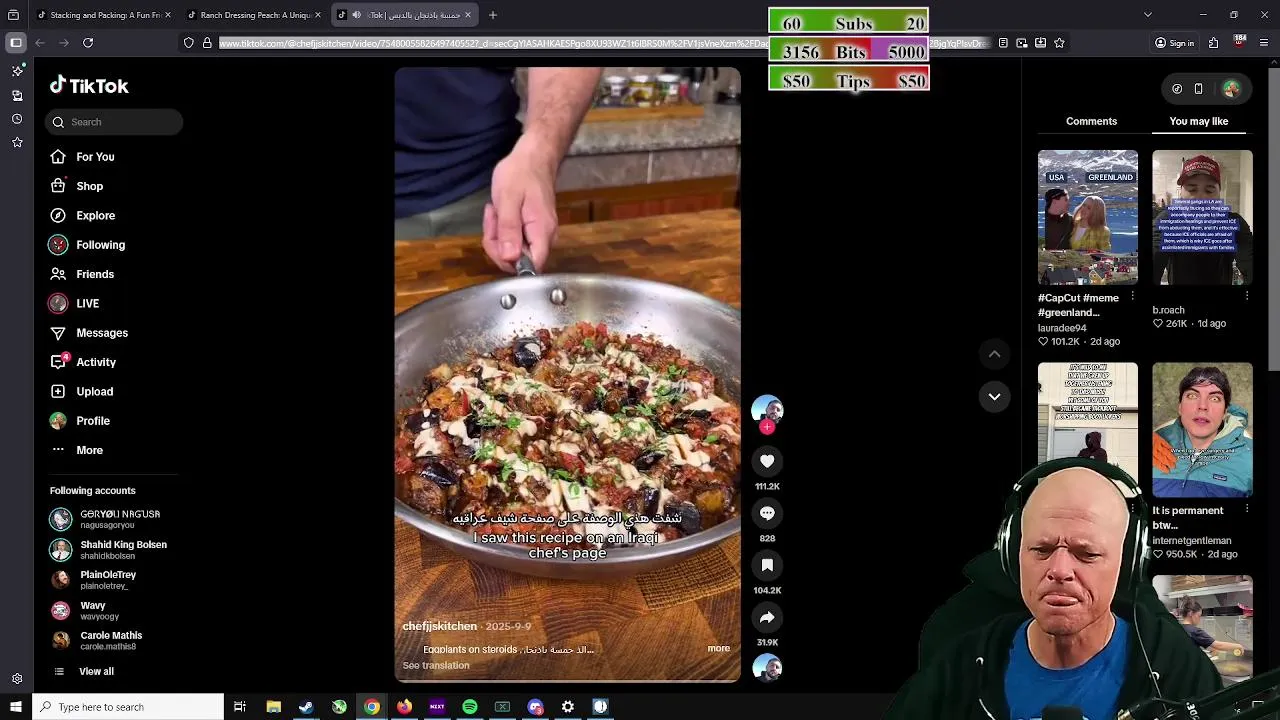The height and width of the screenshot is (720, 1280).
Task: Switch to the Comments tab
Action: 1091,121
